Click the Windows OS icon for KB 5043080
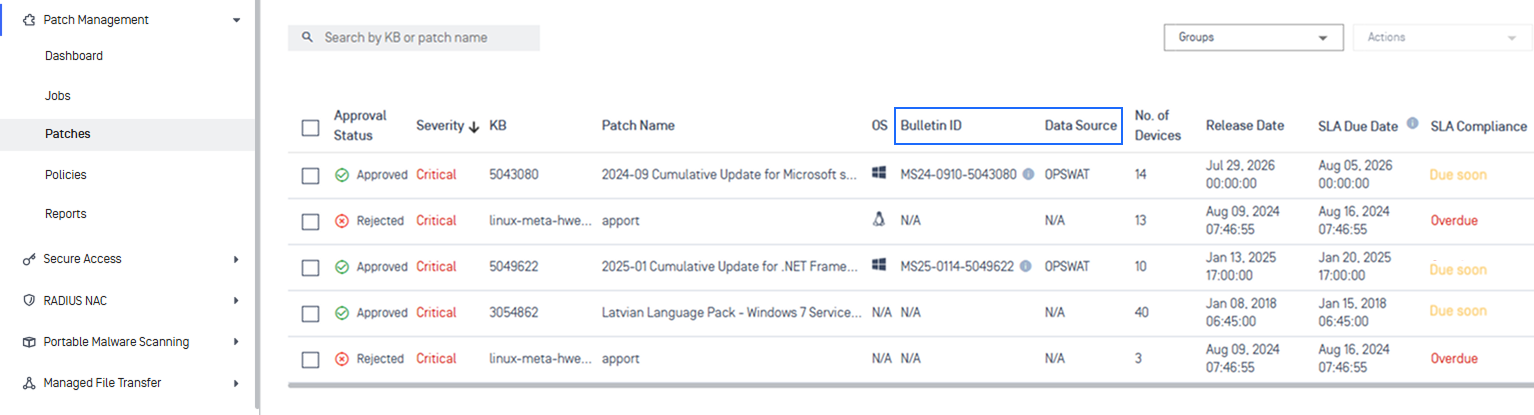The image size is (1534, 415). (879, 173)
